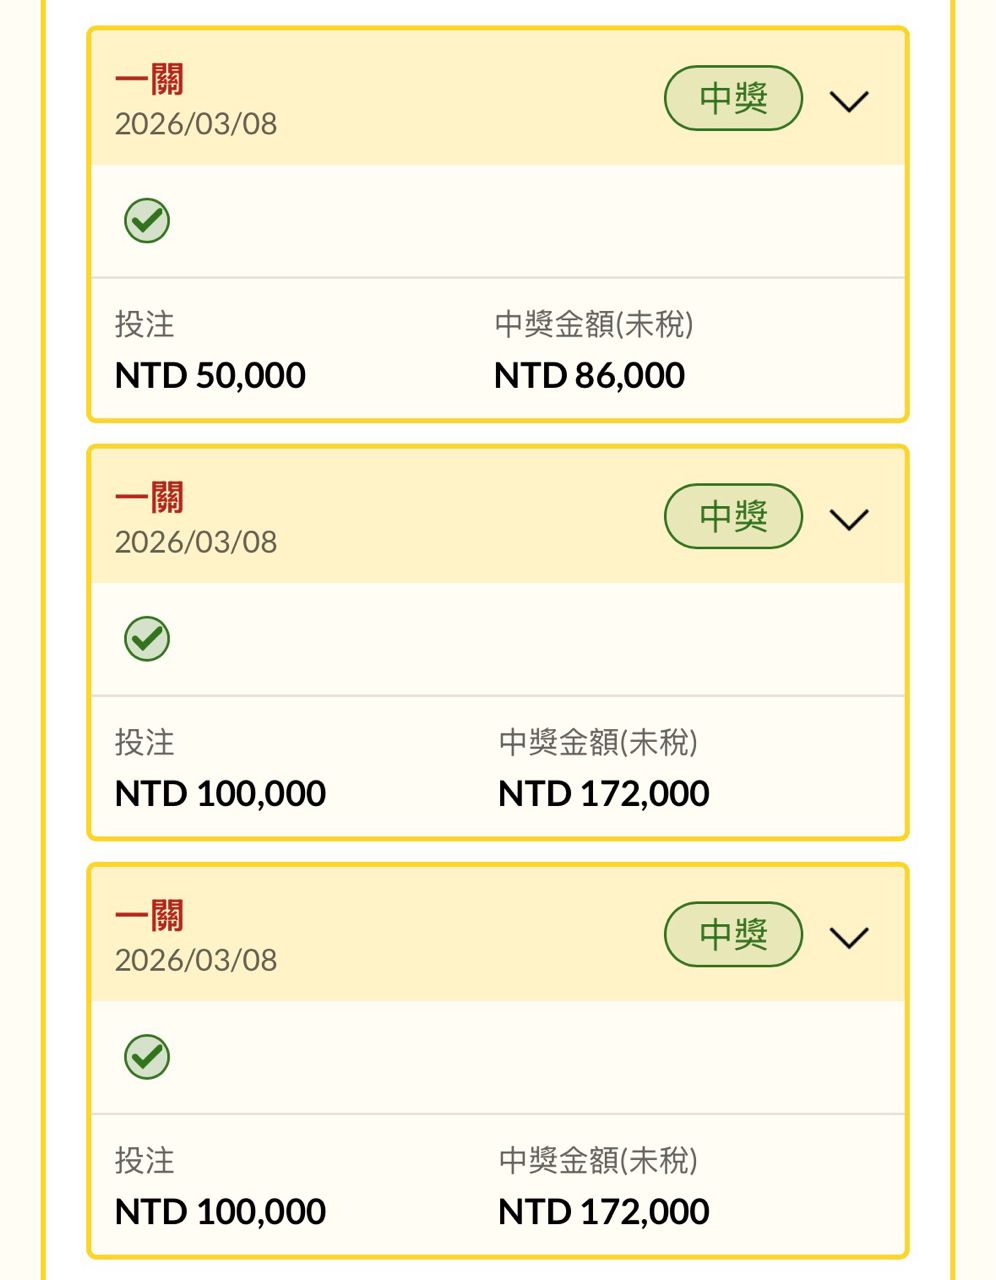
Task: Click the 中獎金額(未稅) label in the top card
Action: (x=594, y=324)
